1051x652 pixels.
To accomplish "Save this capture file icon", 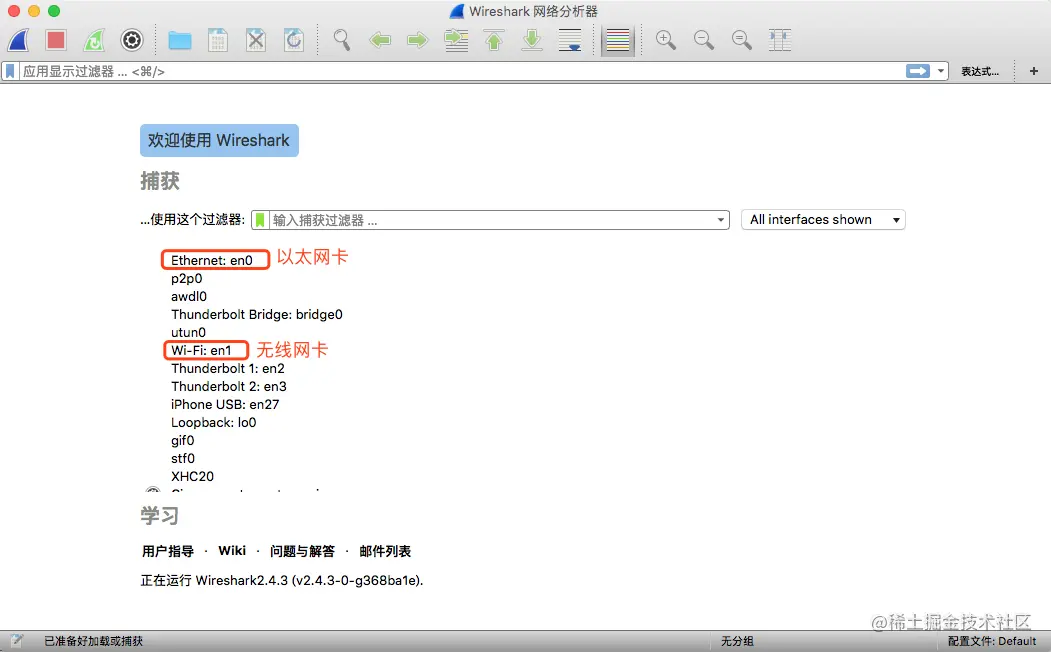I will pyautogui.click(x=218, y=40).
